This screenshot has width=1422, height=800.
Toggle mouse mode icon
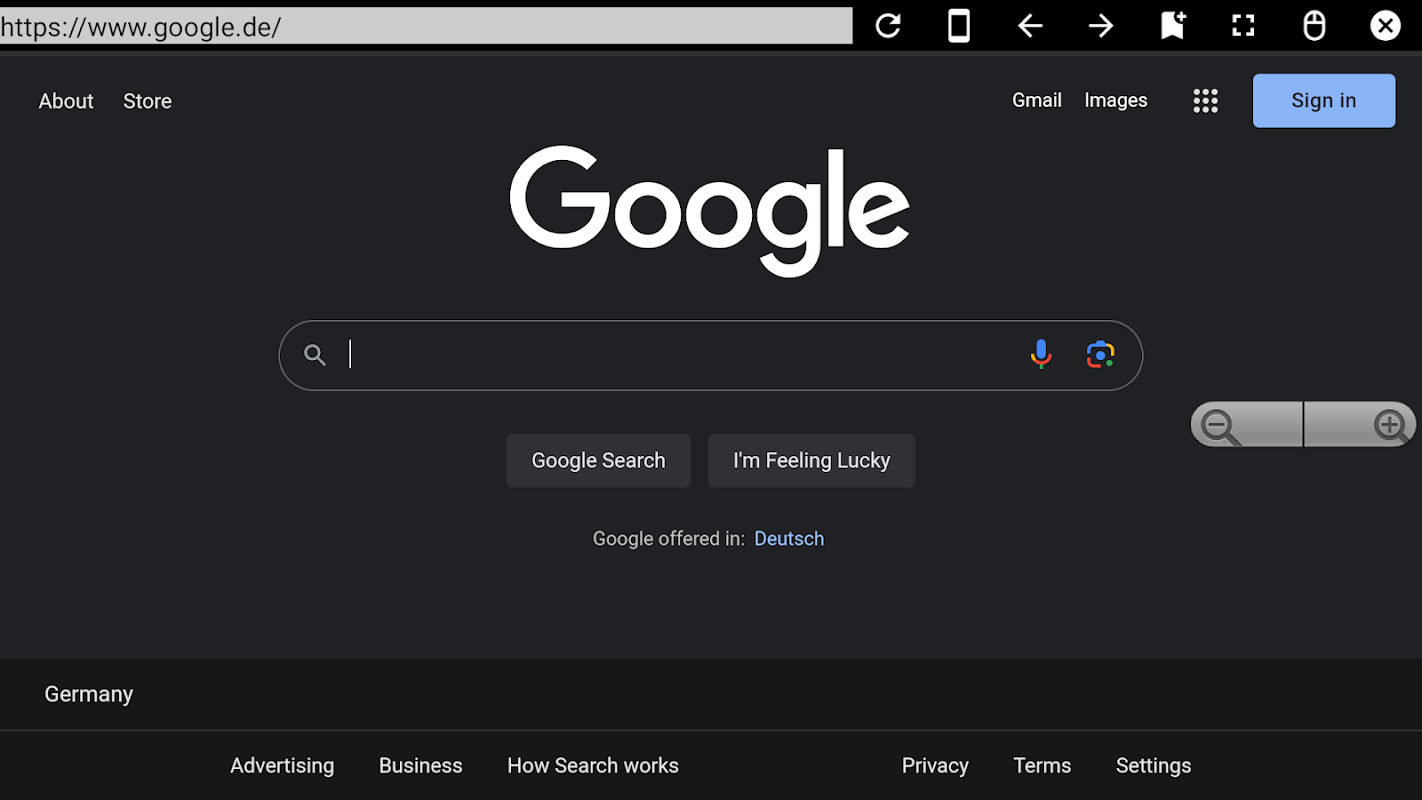[x=1314, y=26]
